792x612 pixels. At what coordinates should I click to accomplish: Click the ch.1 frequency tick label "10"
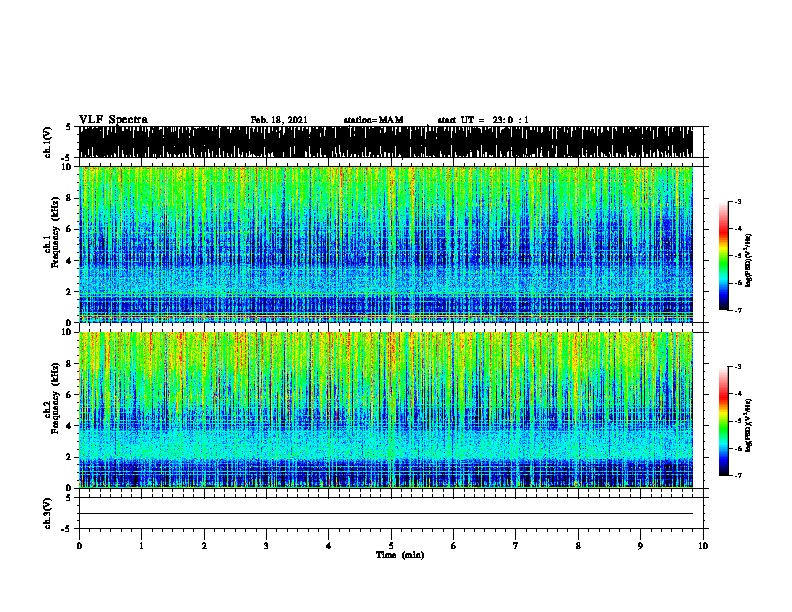[x=67, y=167]
